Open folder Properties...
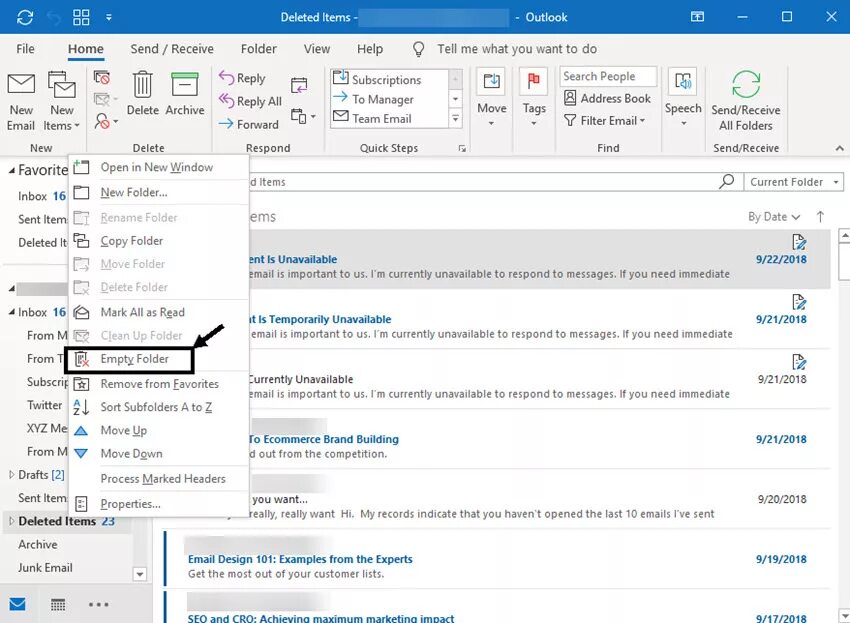Image resolution: width=850 pixels, height=623 pixels. coord(158,504)
